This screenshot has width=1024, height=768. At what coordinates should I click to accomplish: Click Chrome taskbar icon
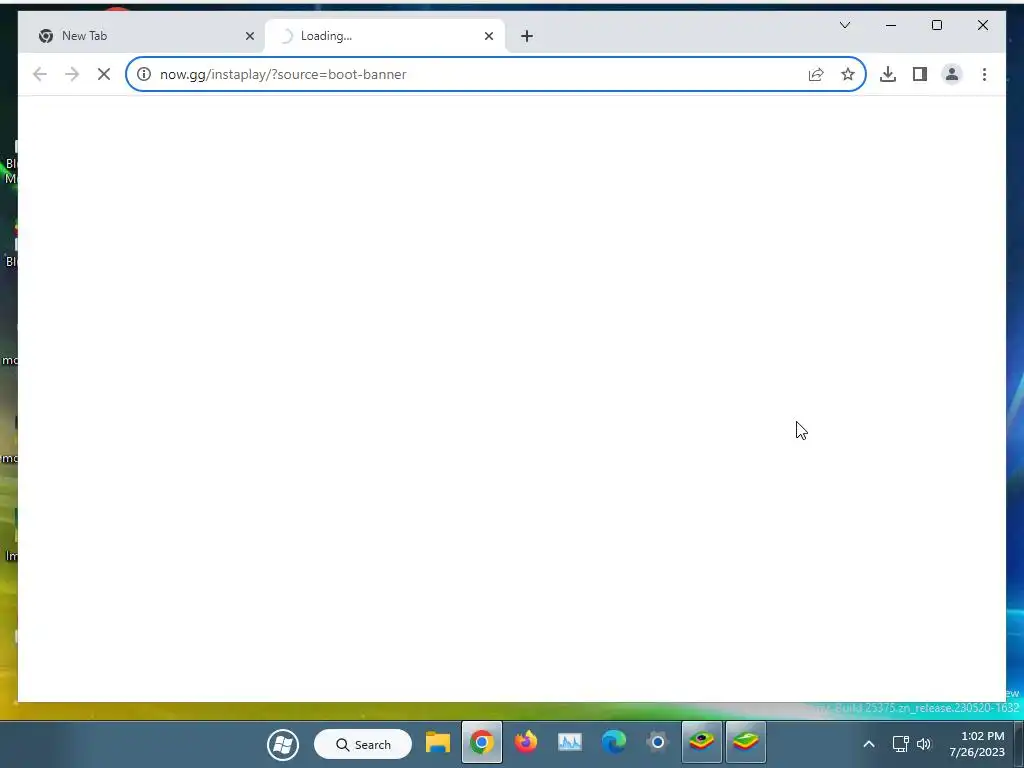pos(481,743)
